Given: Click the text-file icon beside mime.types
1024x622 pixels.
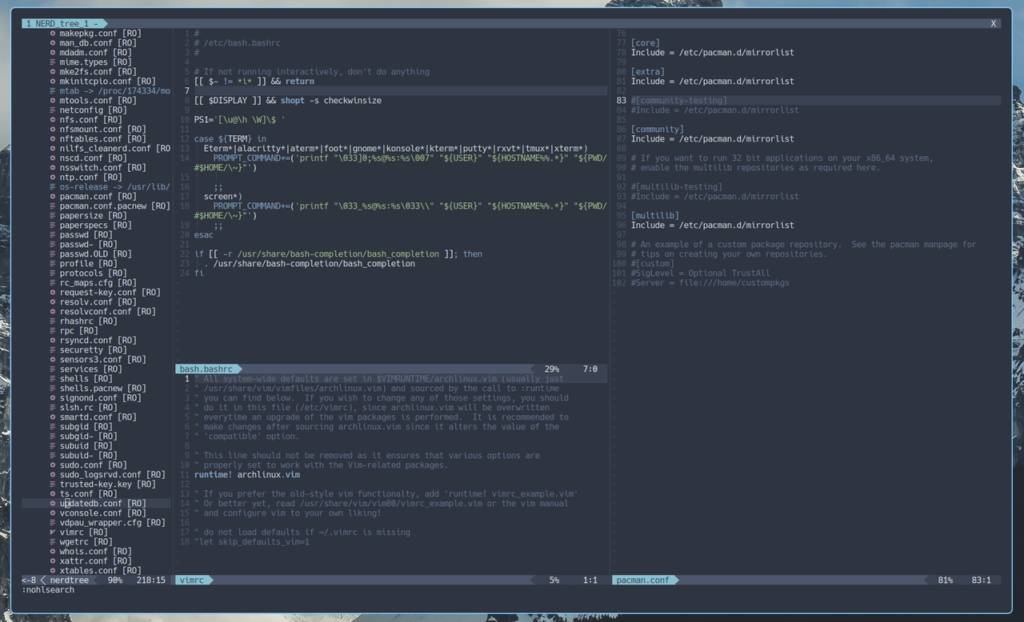Looking at the screenshot, I should click(52, 62).
